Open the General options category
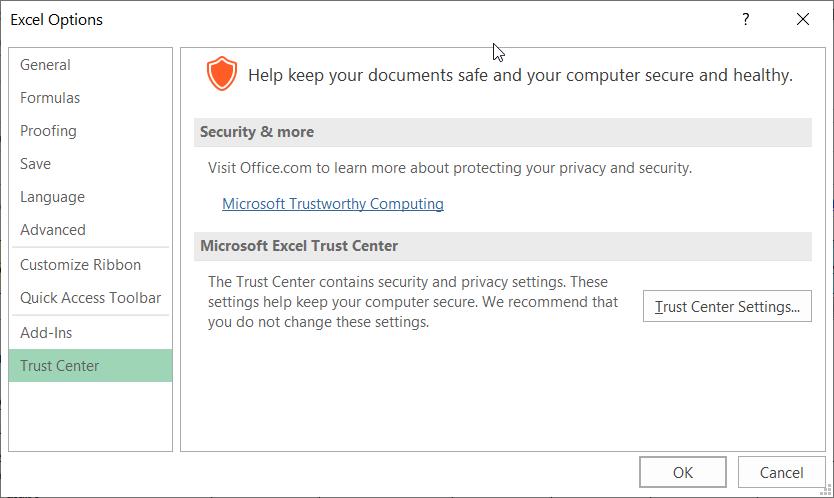This screenshot has width=834, height=498. 45,65
